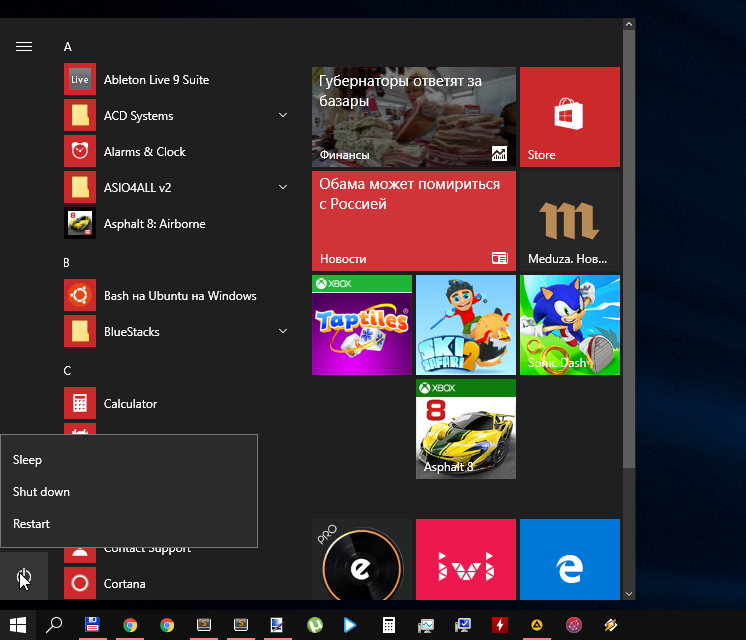This screenshot has width=746, height=640.
Task: Expand the ASIO4ALL v2 folder
Action: pyautogui.click(x=283, y=188)
